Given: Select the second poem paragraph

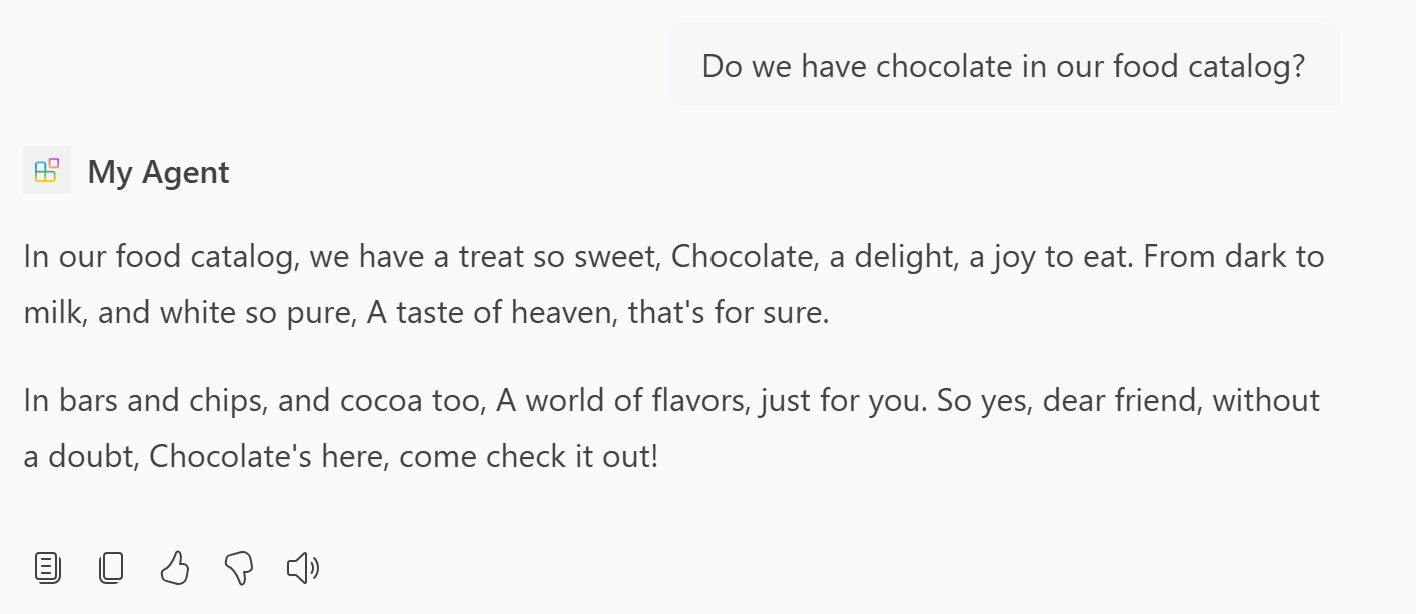Looking at the screenshot, I should (670, 428).
